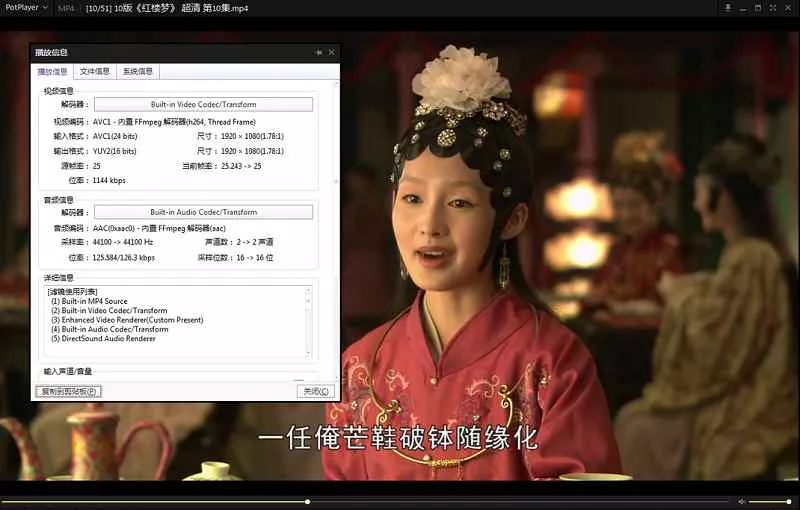This screenshot has height=510, width=800.
Task: Pin the playback info dialog
Action: [318, 52]
